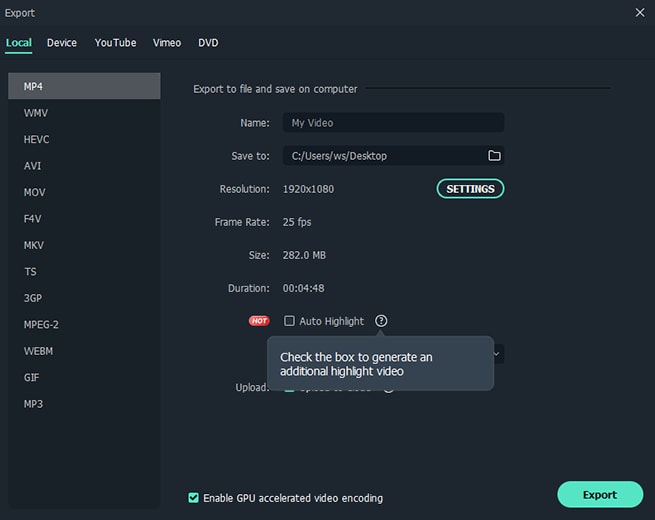Open the Vimeo export tab
This screenshot has height=520, width=655.
167,43
